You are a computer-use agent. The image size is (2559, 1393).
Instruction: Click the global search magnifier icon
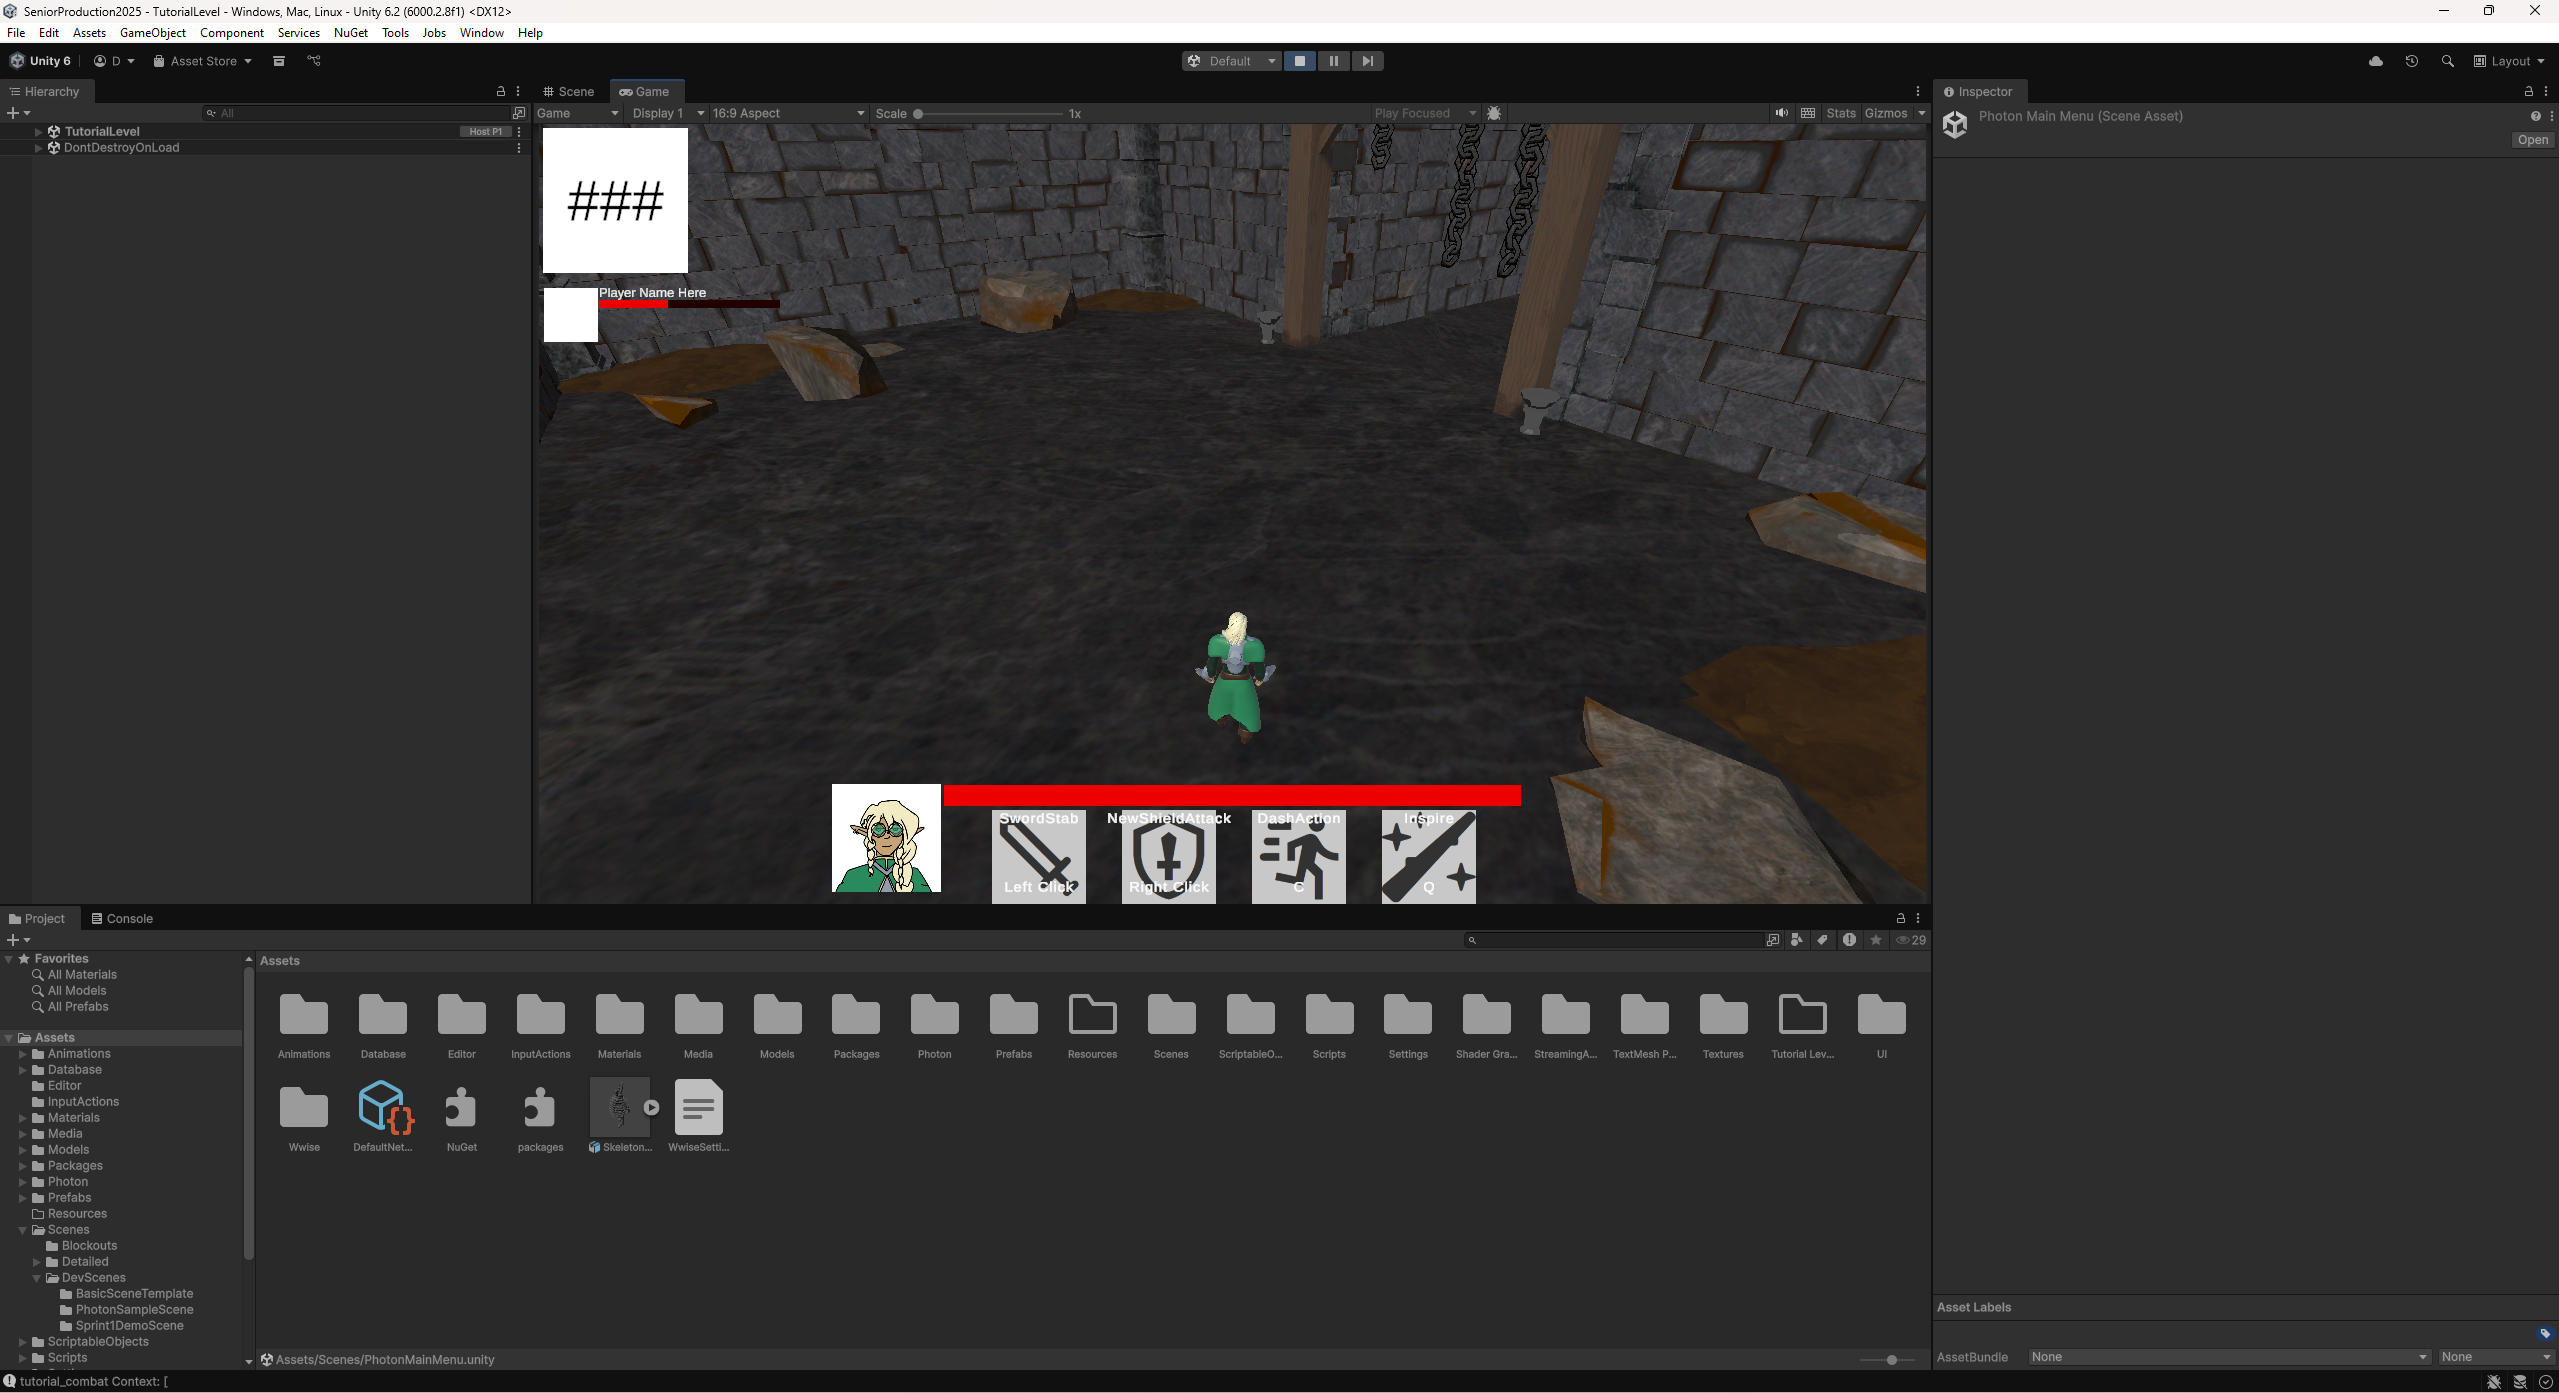(x=2447, y=61)
